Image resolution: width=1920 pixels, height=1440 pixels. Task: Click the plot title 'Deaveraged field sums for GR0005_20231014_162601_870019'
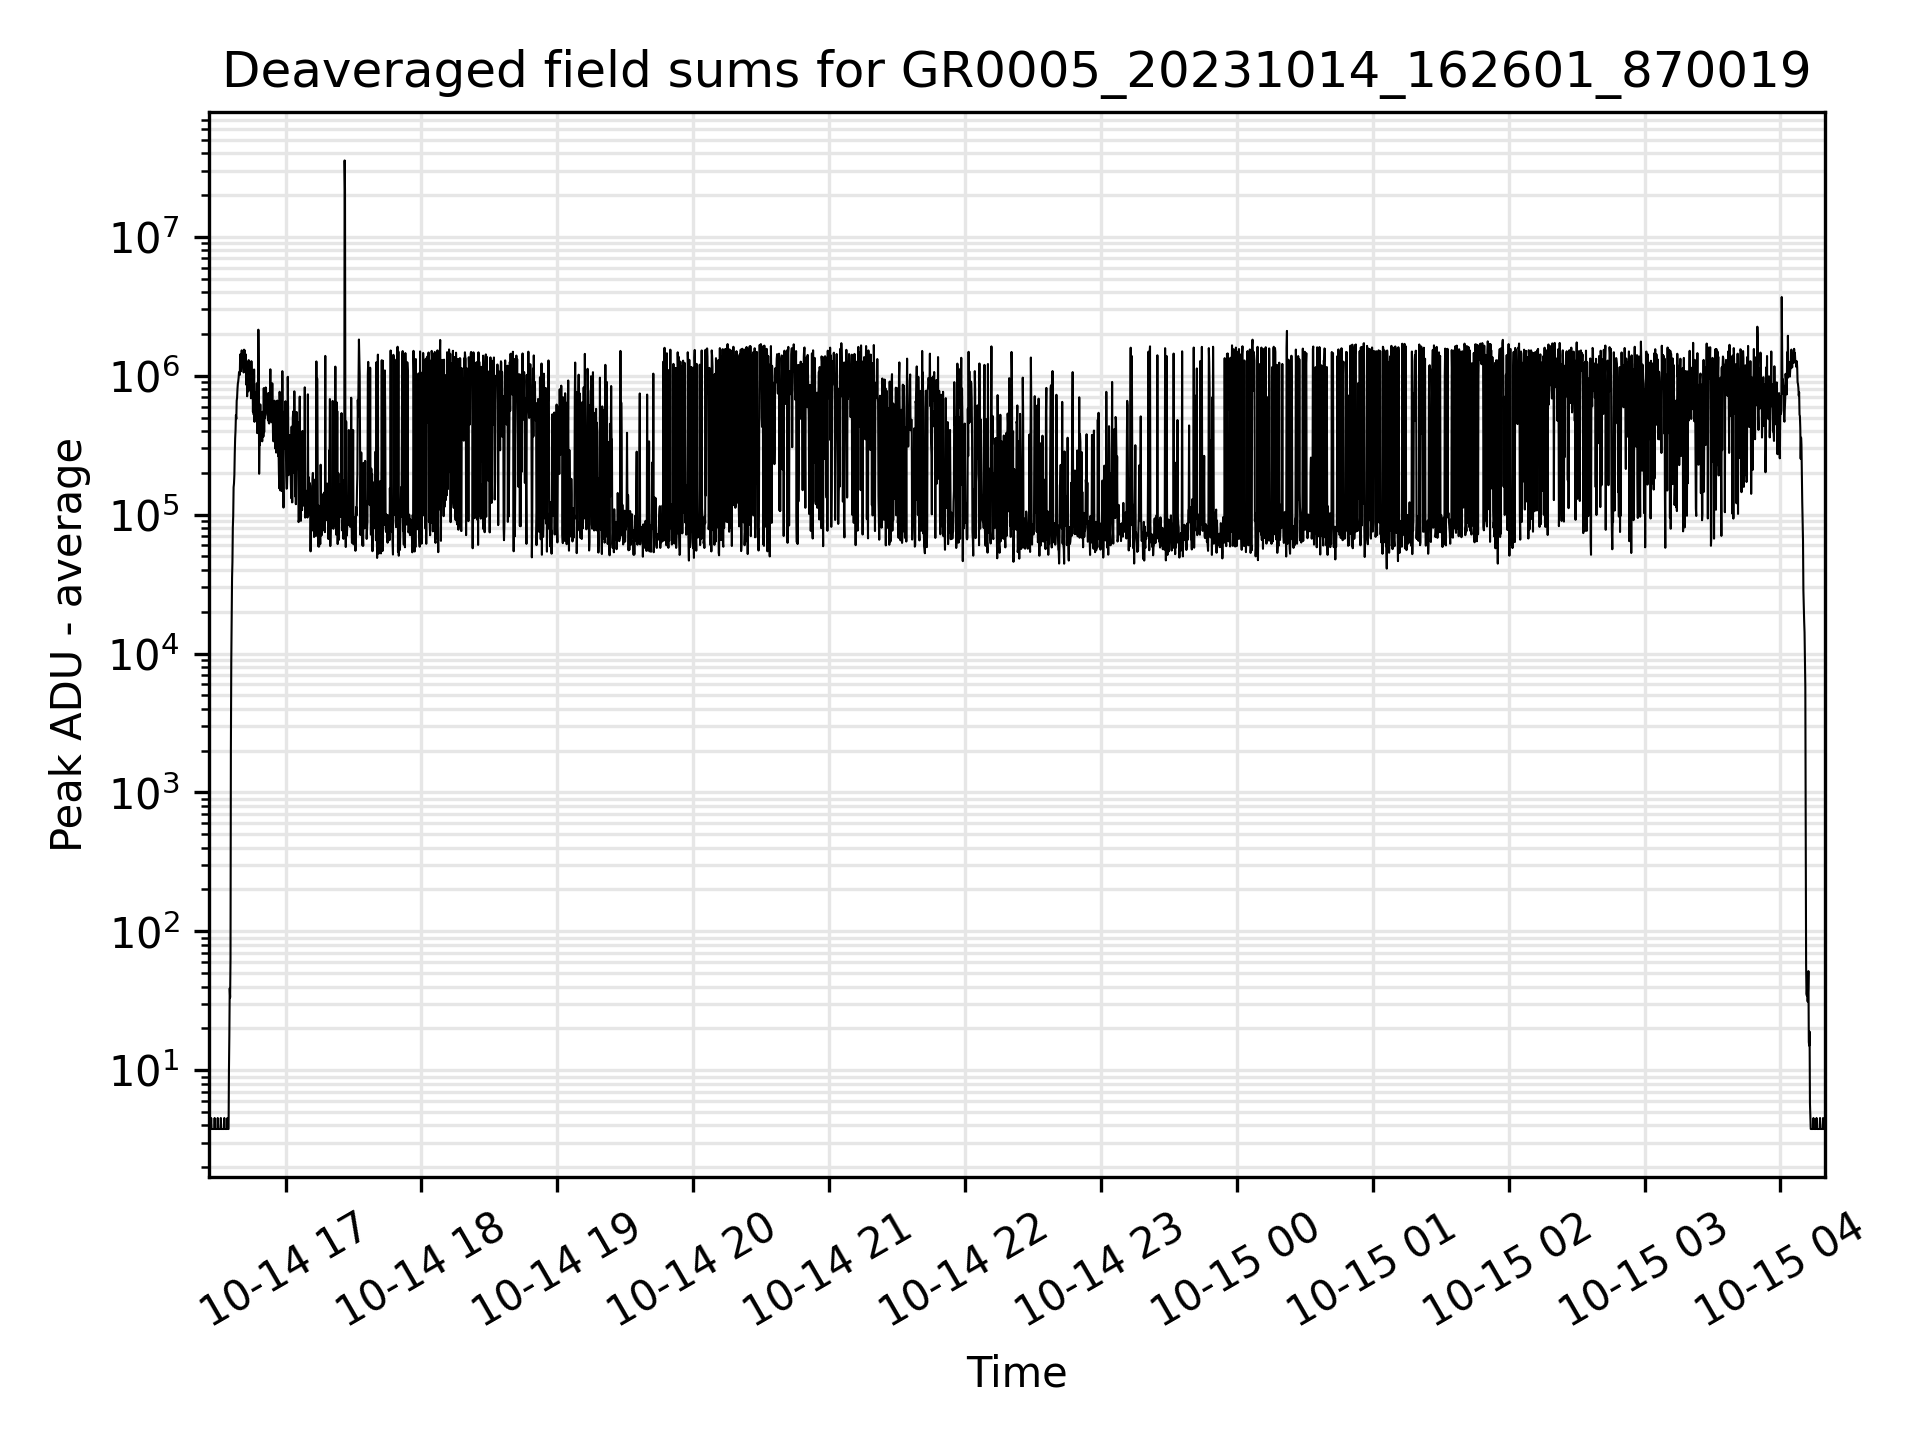(x=1016, y=72)
